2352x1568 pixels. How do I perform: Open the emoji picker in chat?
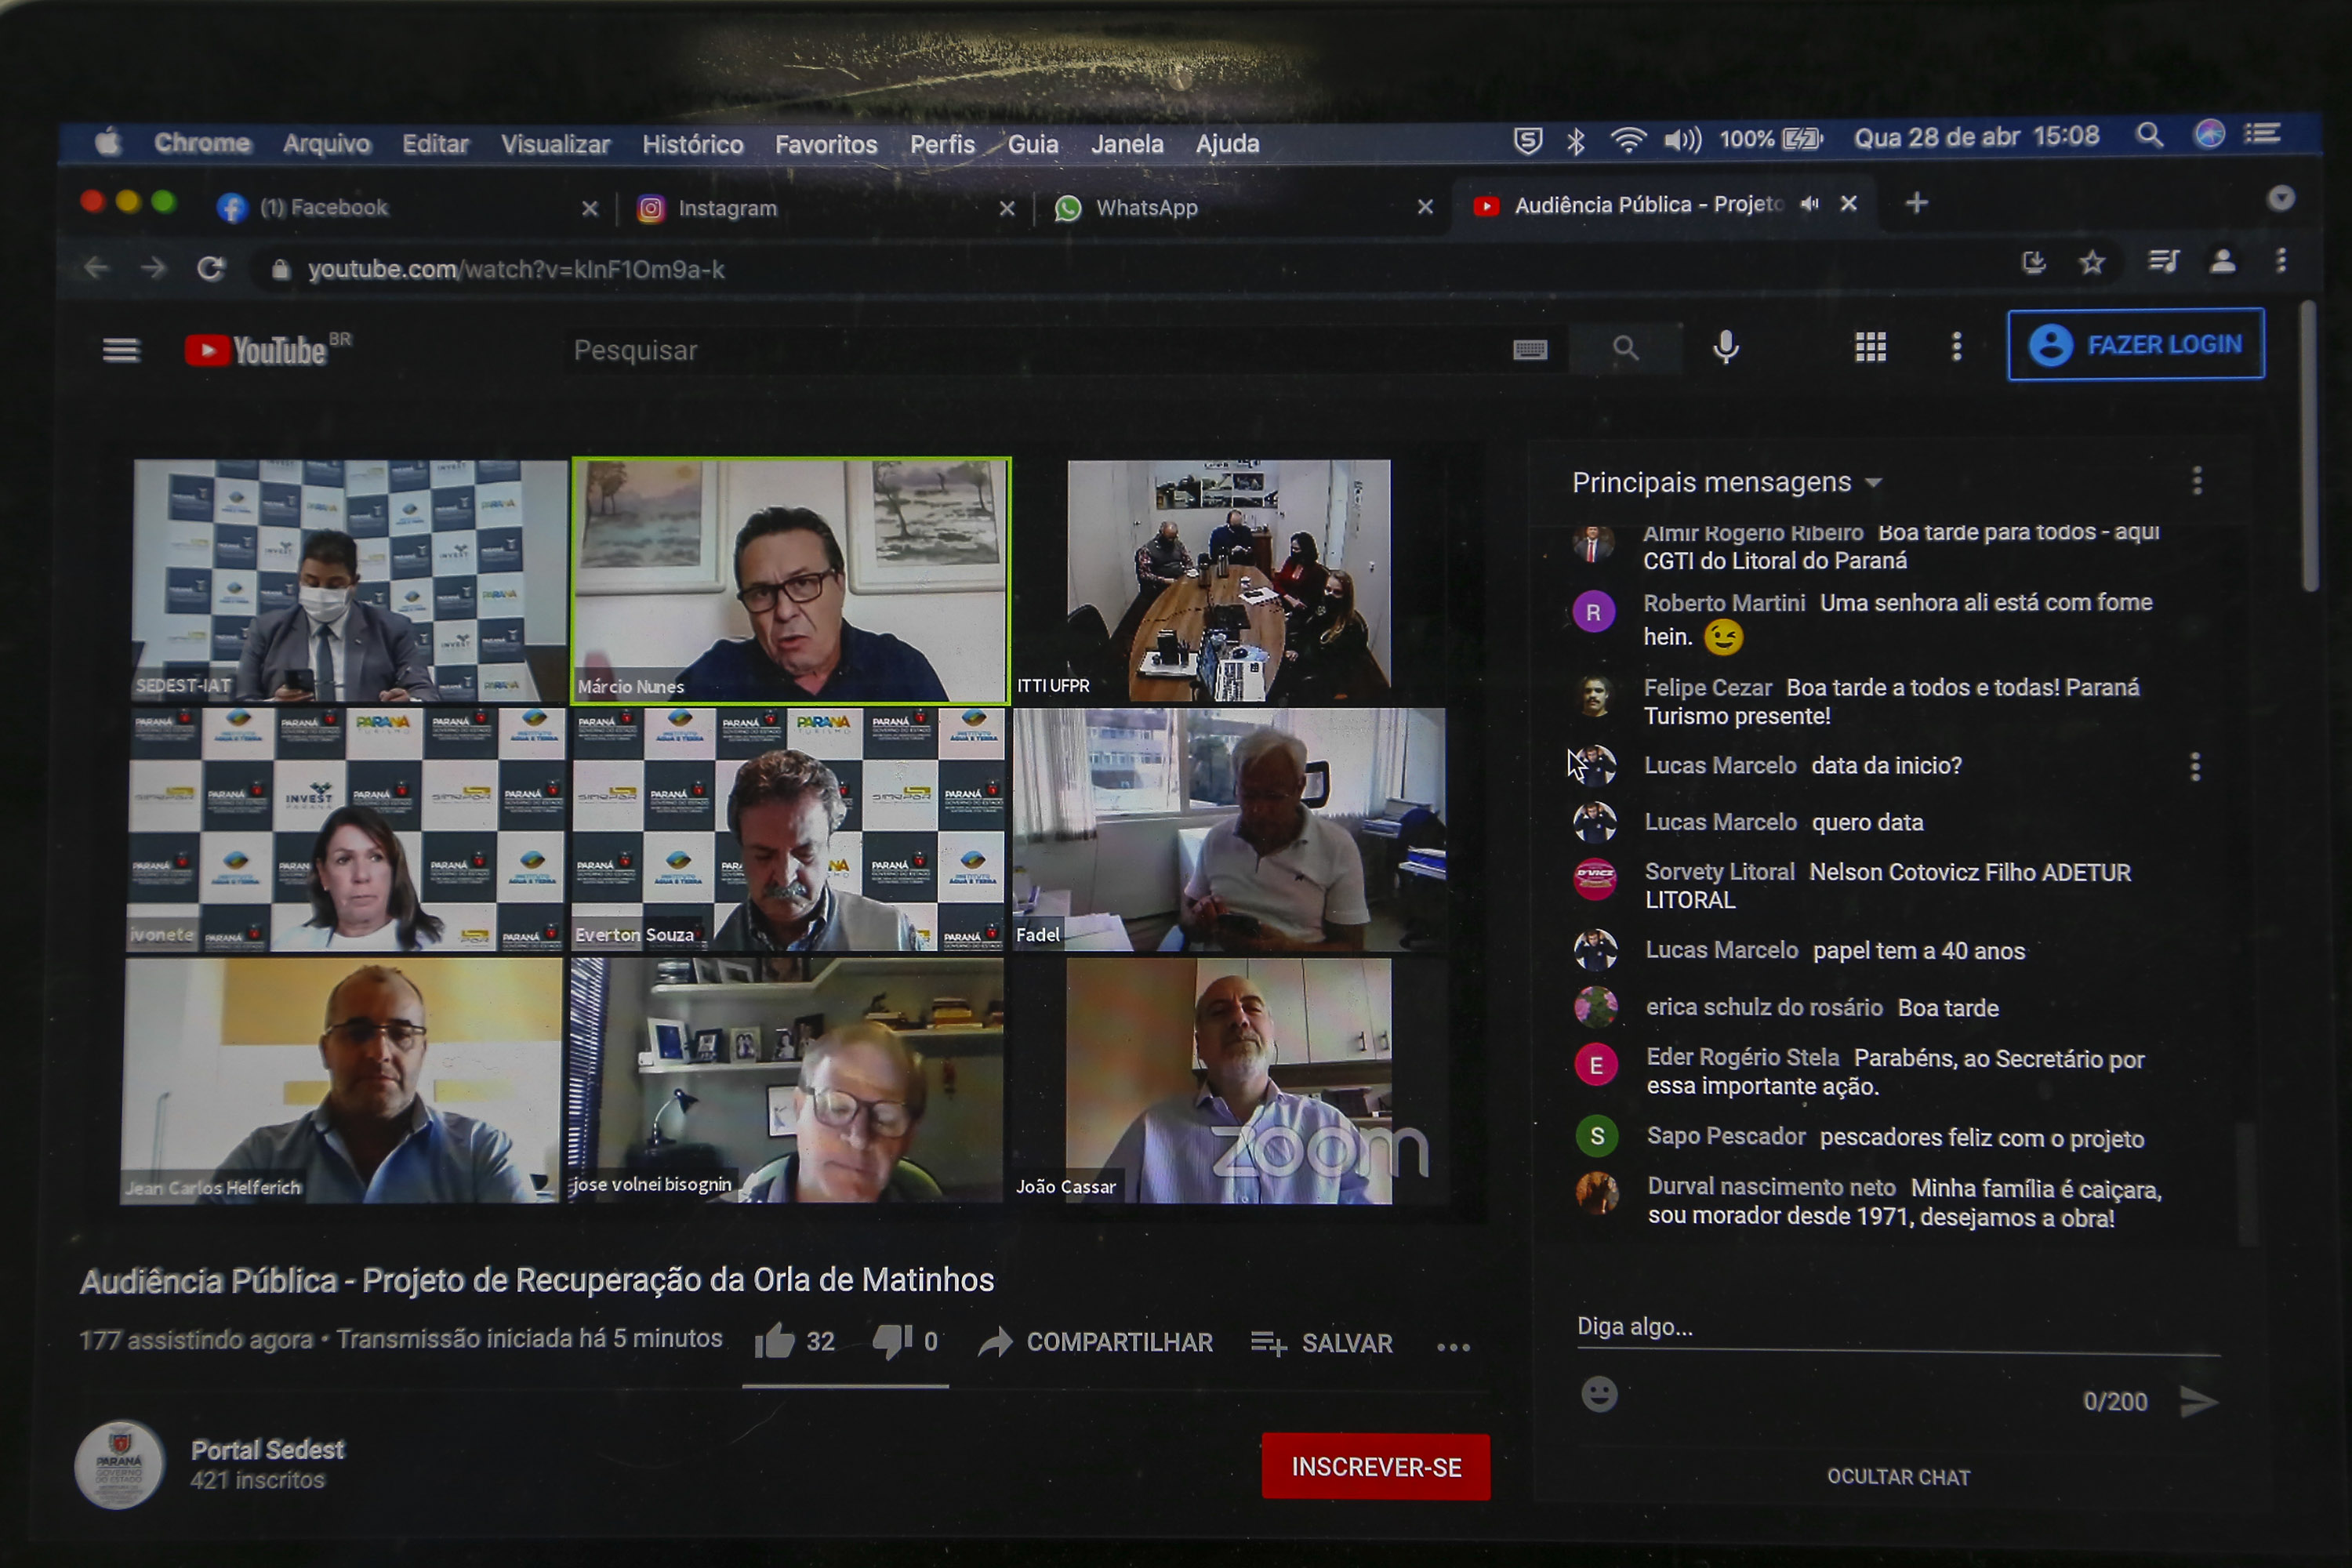1598,1394
